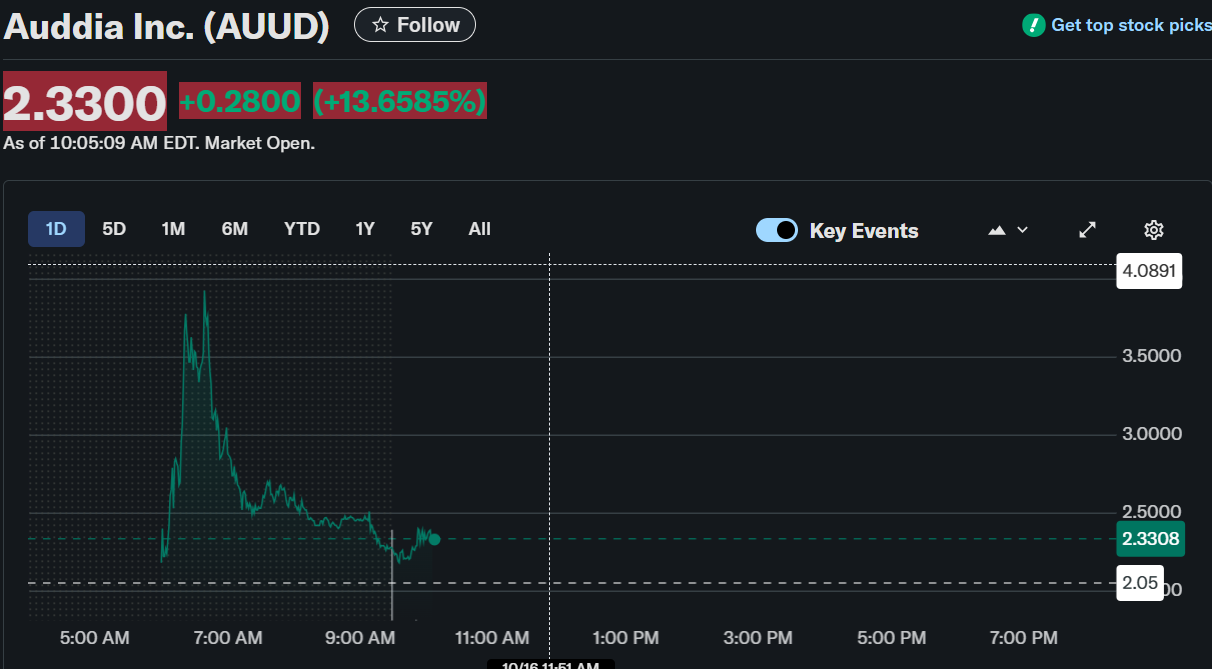Show All historical data range
The width and height of the screenshot is (1212, 669).
tap(480, 229)
